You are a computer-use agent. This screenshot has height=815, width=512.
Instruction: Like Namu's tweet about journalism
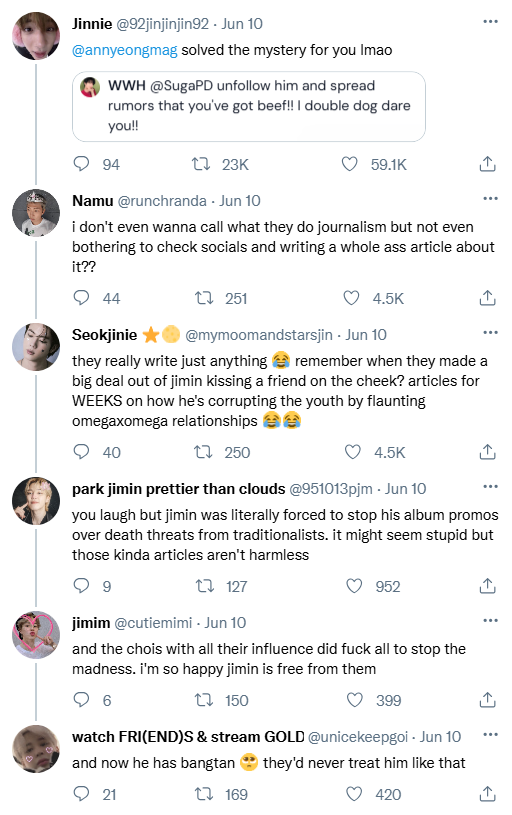(351, 298)
